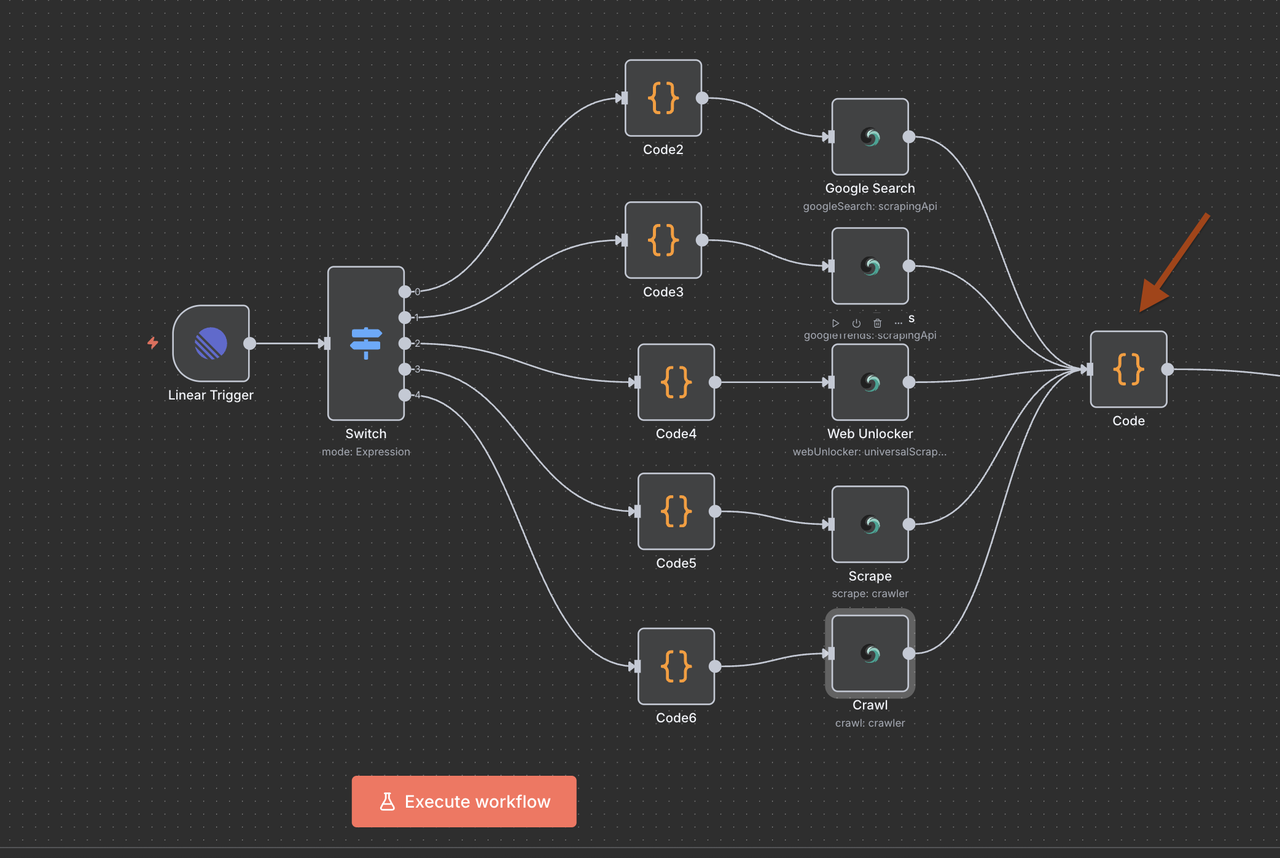Click Code2 output connector
The width and height of the screenshot is (1280, 858).
702,98
